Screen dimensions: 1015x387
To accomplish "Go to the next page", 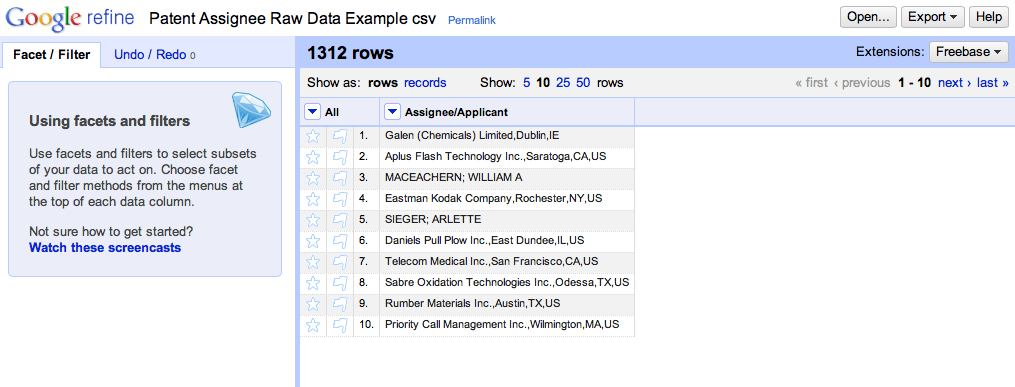I will [x=955, y=83].
